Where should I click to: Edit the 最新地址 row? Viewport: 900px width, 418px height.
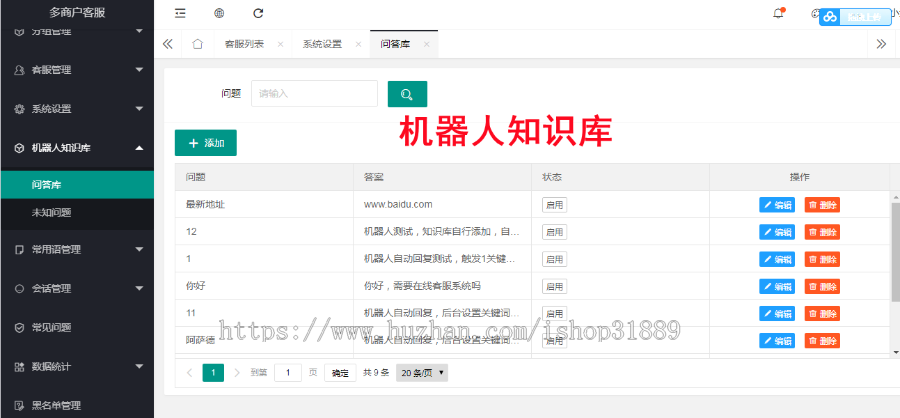tap(777, 205)
